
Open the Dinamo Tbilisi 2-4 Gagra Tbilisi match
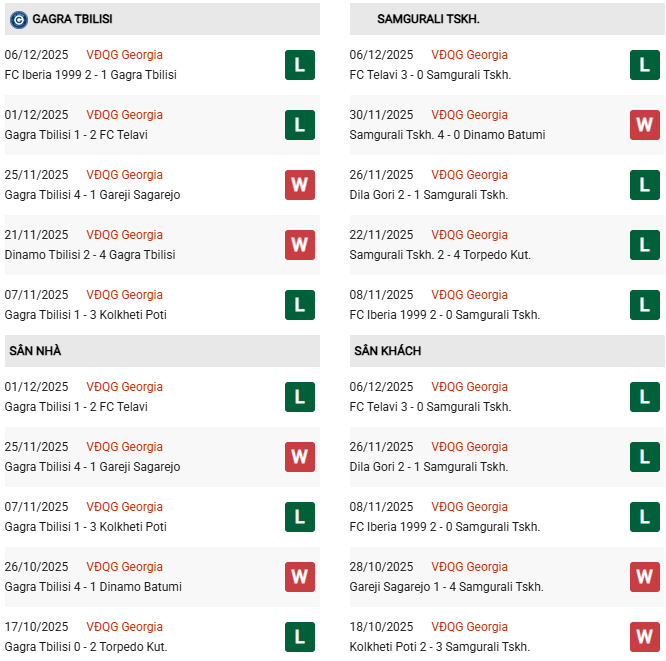click(90, 255)
